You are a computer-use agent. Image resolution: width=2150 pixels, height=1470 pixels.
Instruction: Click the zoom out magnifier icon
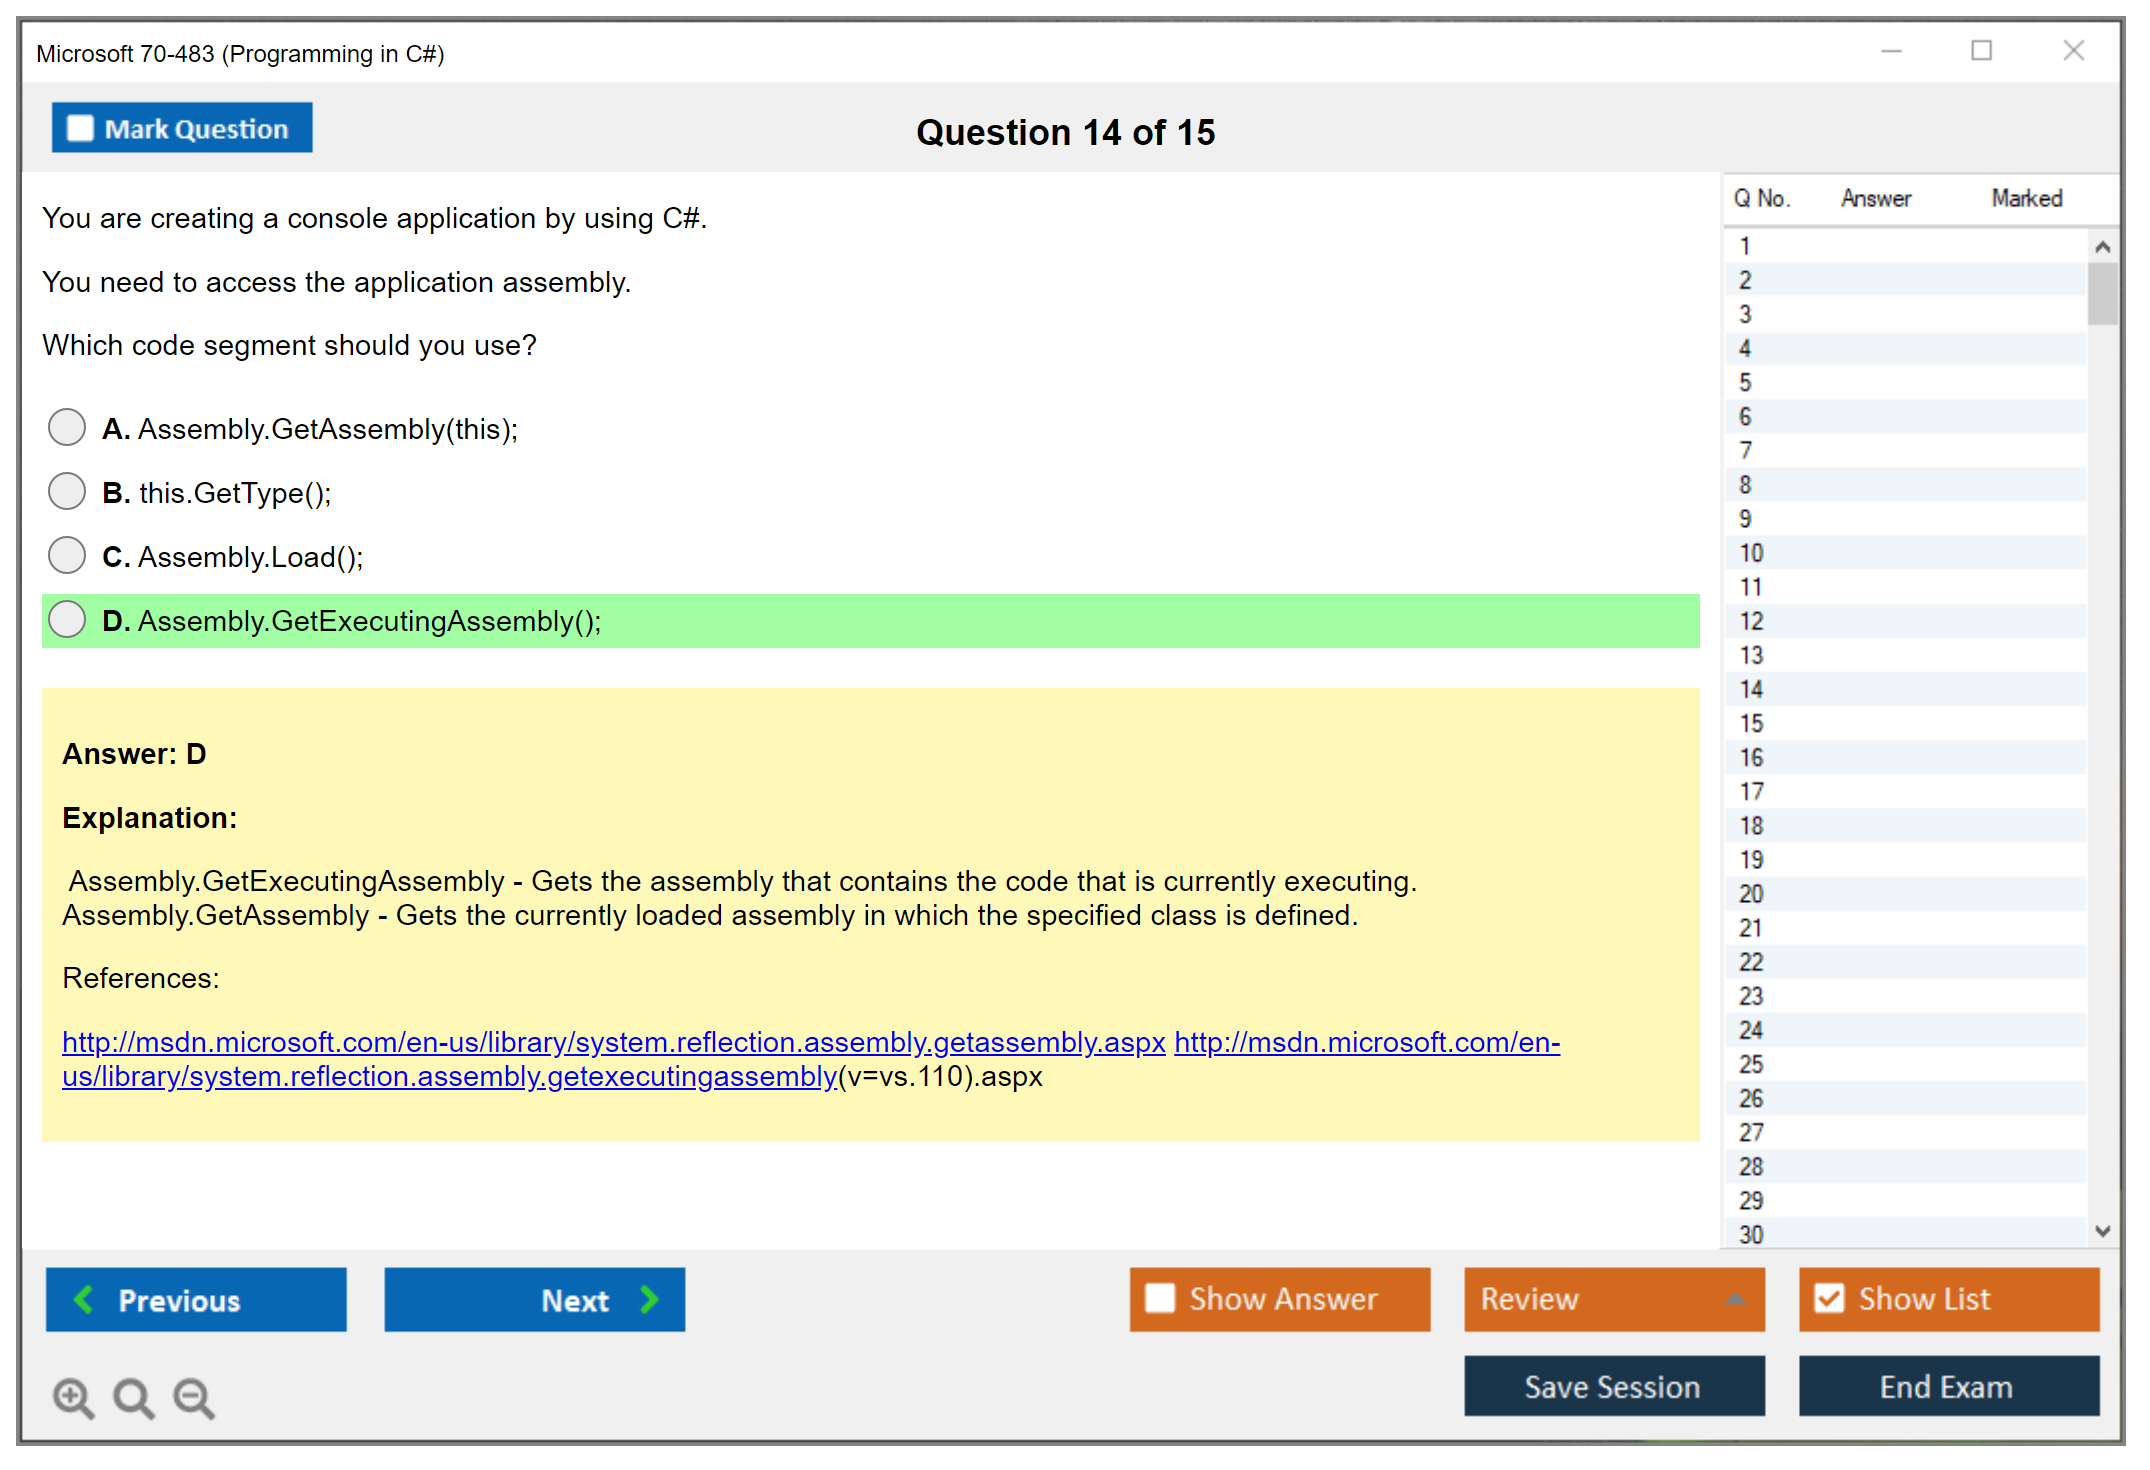point(194,1397)
